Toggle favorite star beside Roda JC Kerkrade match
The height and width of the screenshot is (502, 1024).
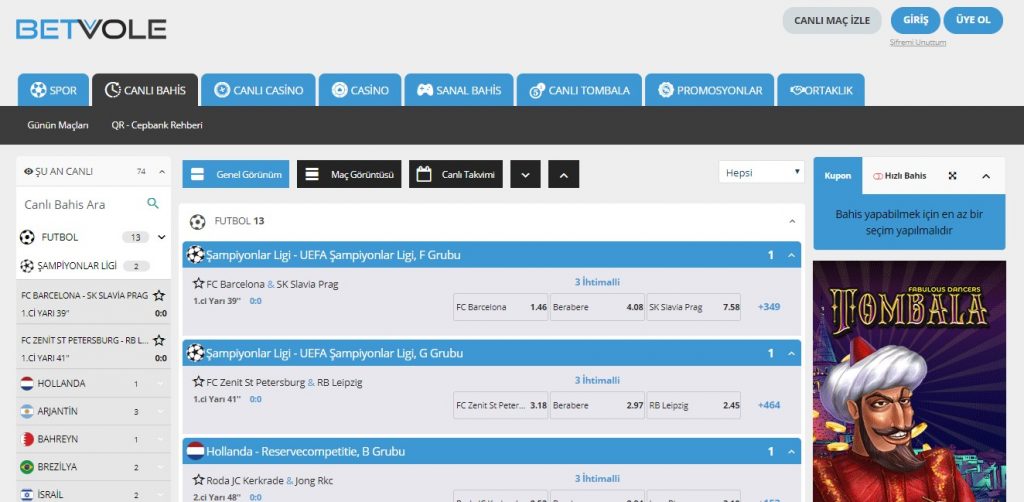tap(198, 479)
